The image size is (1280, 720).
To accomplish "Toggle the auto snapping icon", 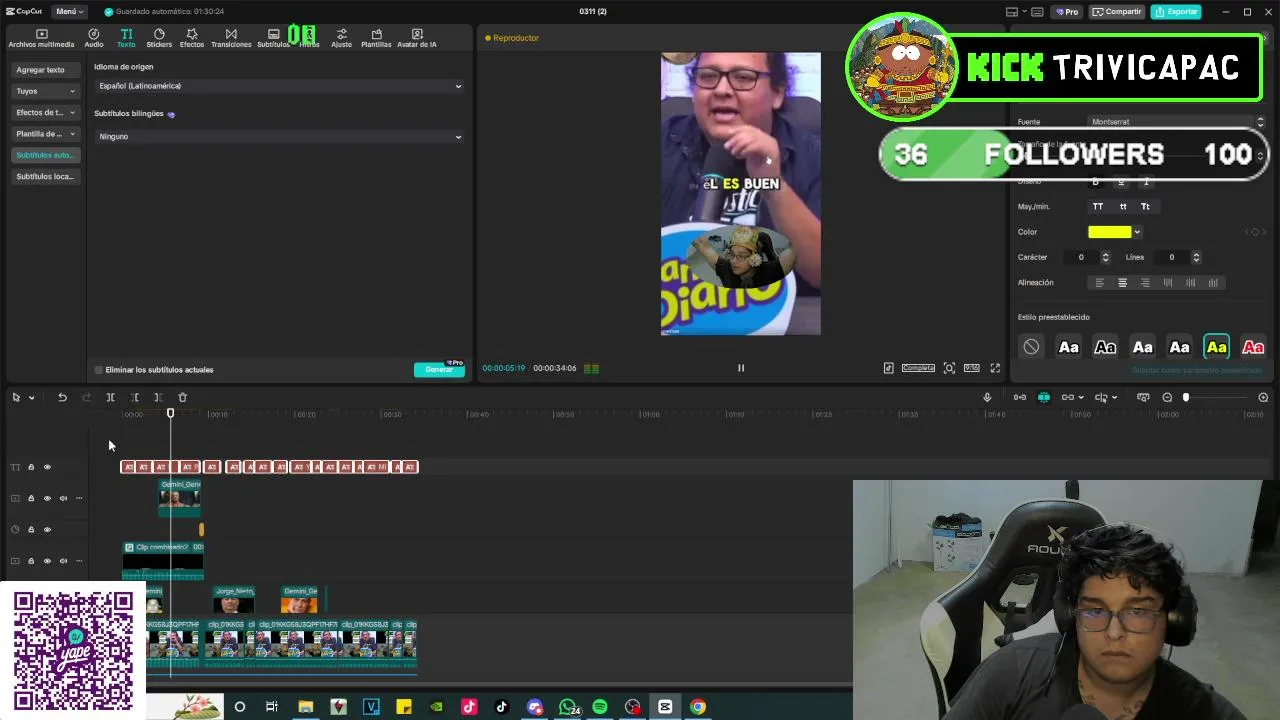I will pos(1043,398).
